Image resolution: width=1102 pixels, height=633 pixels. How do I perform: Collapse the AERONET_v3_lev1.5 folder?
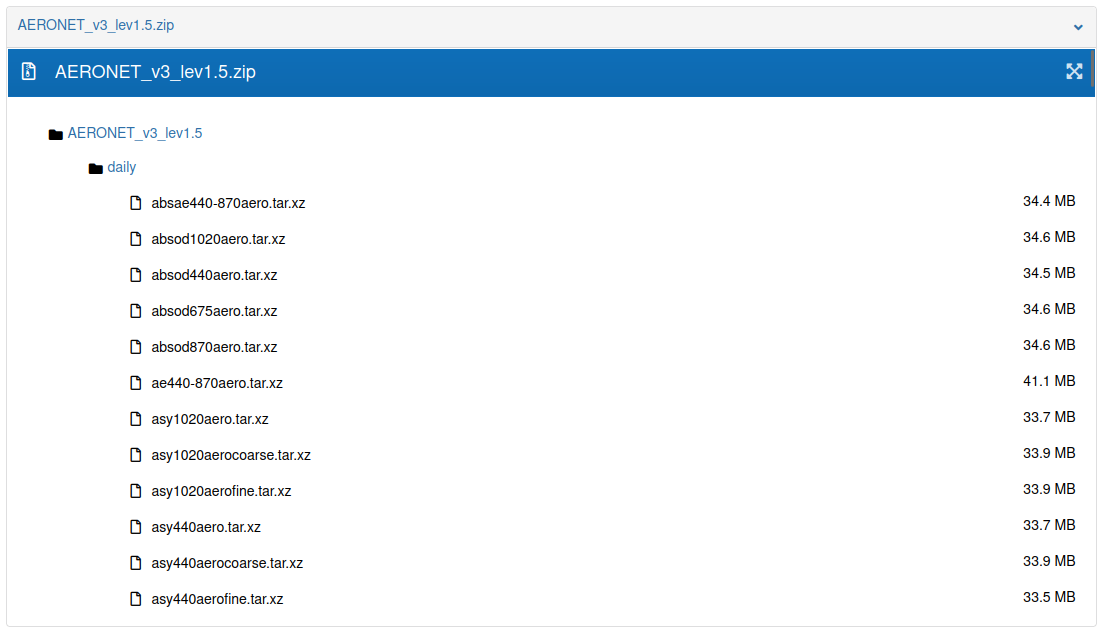tap(135, 133)
